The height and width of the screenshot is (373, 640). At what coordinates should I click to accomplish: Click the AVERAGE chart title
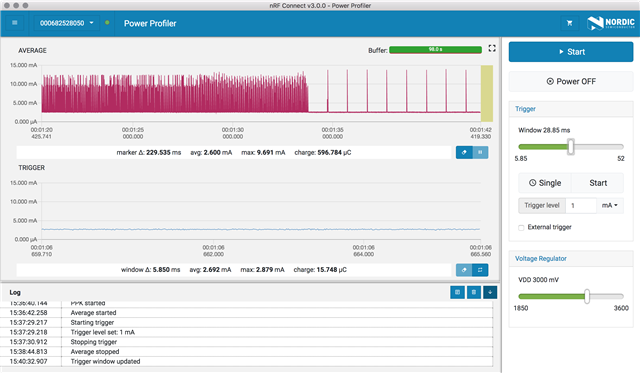[32, 51]
